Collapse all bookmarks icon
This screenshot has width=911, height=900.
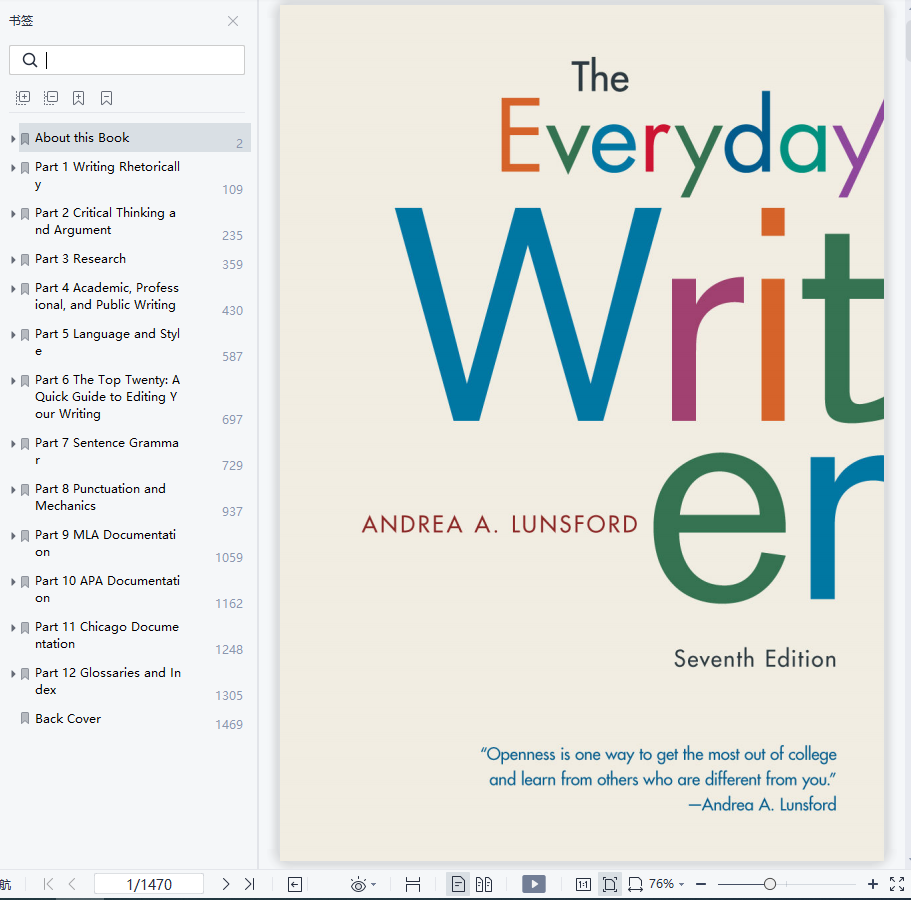coord(51,98)
